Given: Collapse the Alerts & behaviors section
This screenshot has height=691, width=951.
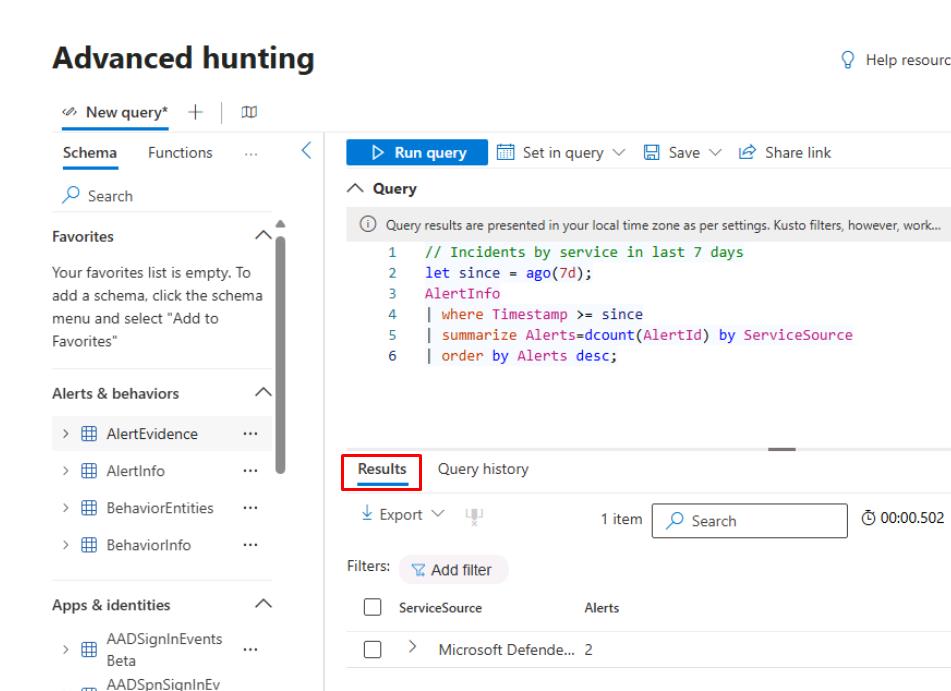Looking at the screenshot, I should (x=263, y=393).
